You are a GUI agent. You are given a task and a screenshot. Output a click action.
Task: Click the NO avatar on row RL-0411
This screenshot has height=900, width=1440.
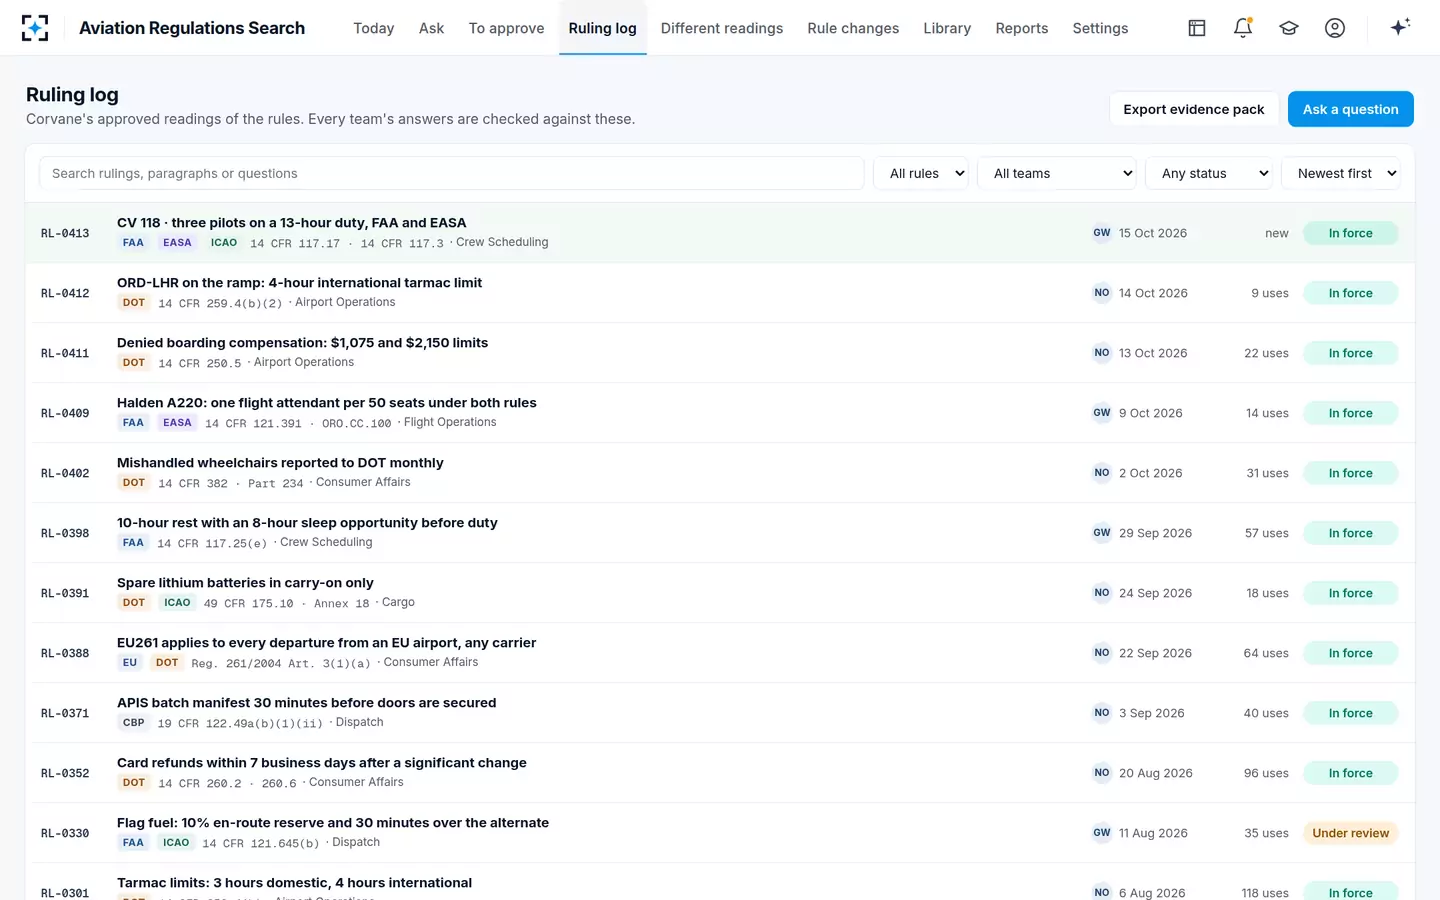[1102, 353]
